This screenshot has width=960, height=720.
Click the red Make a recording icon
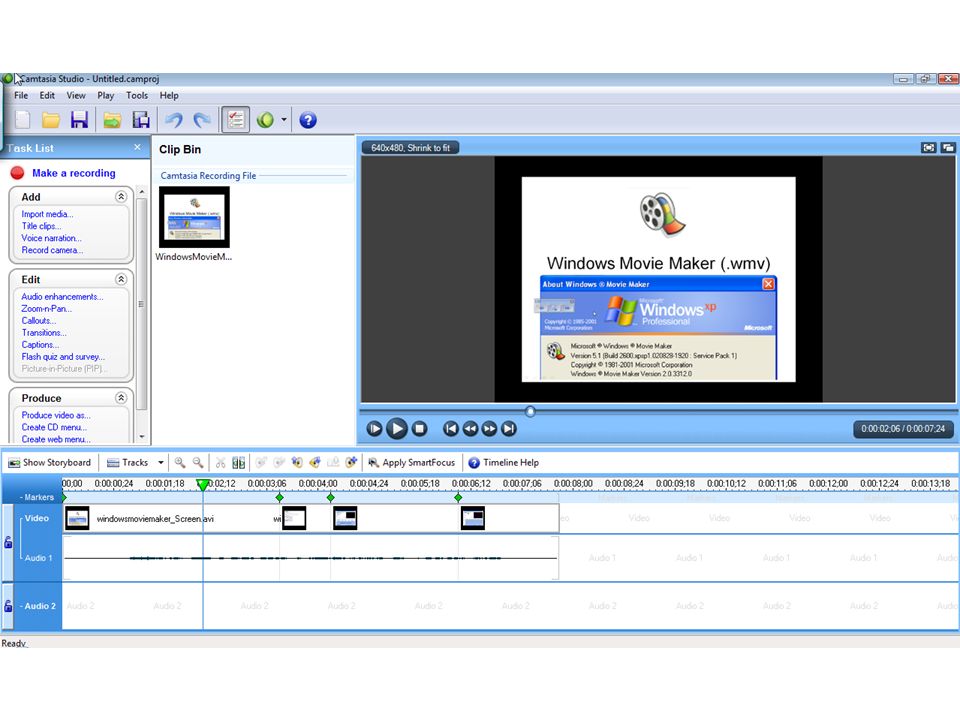click(17, 173)
